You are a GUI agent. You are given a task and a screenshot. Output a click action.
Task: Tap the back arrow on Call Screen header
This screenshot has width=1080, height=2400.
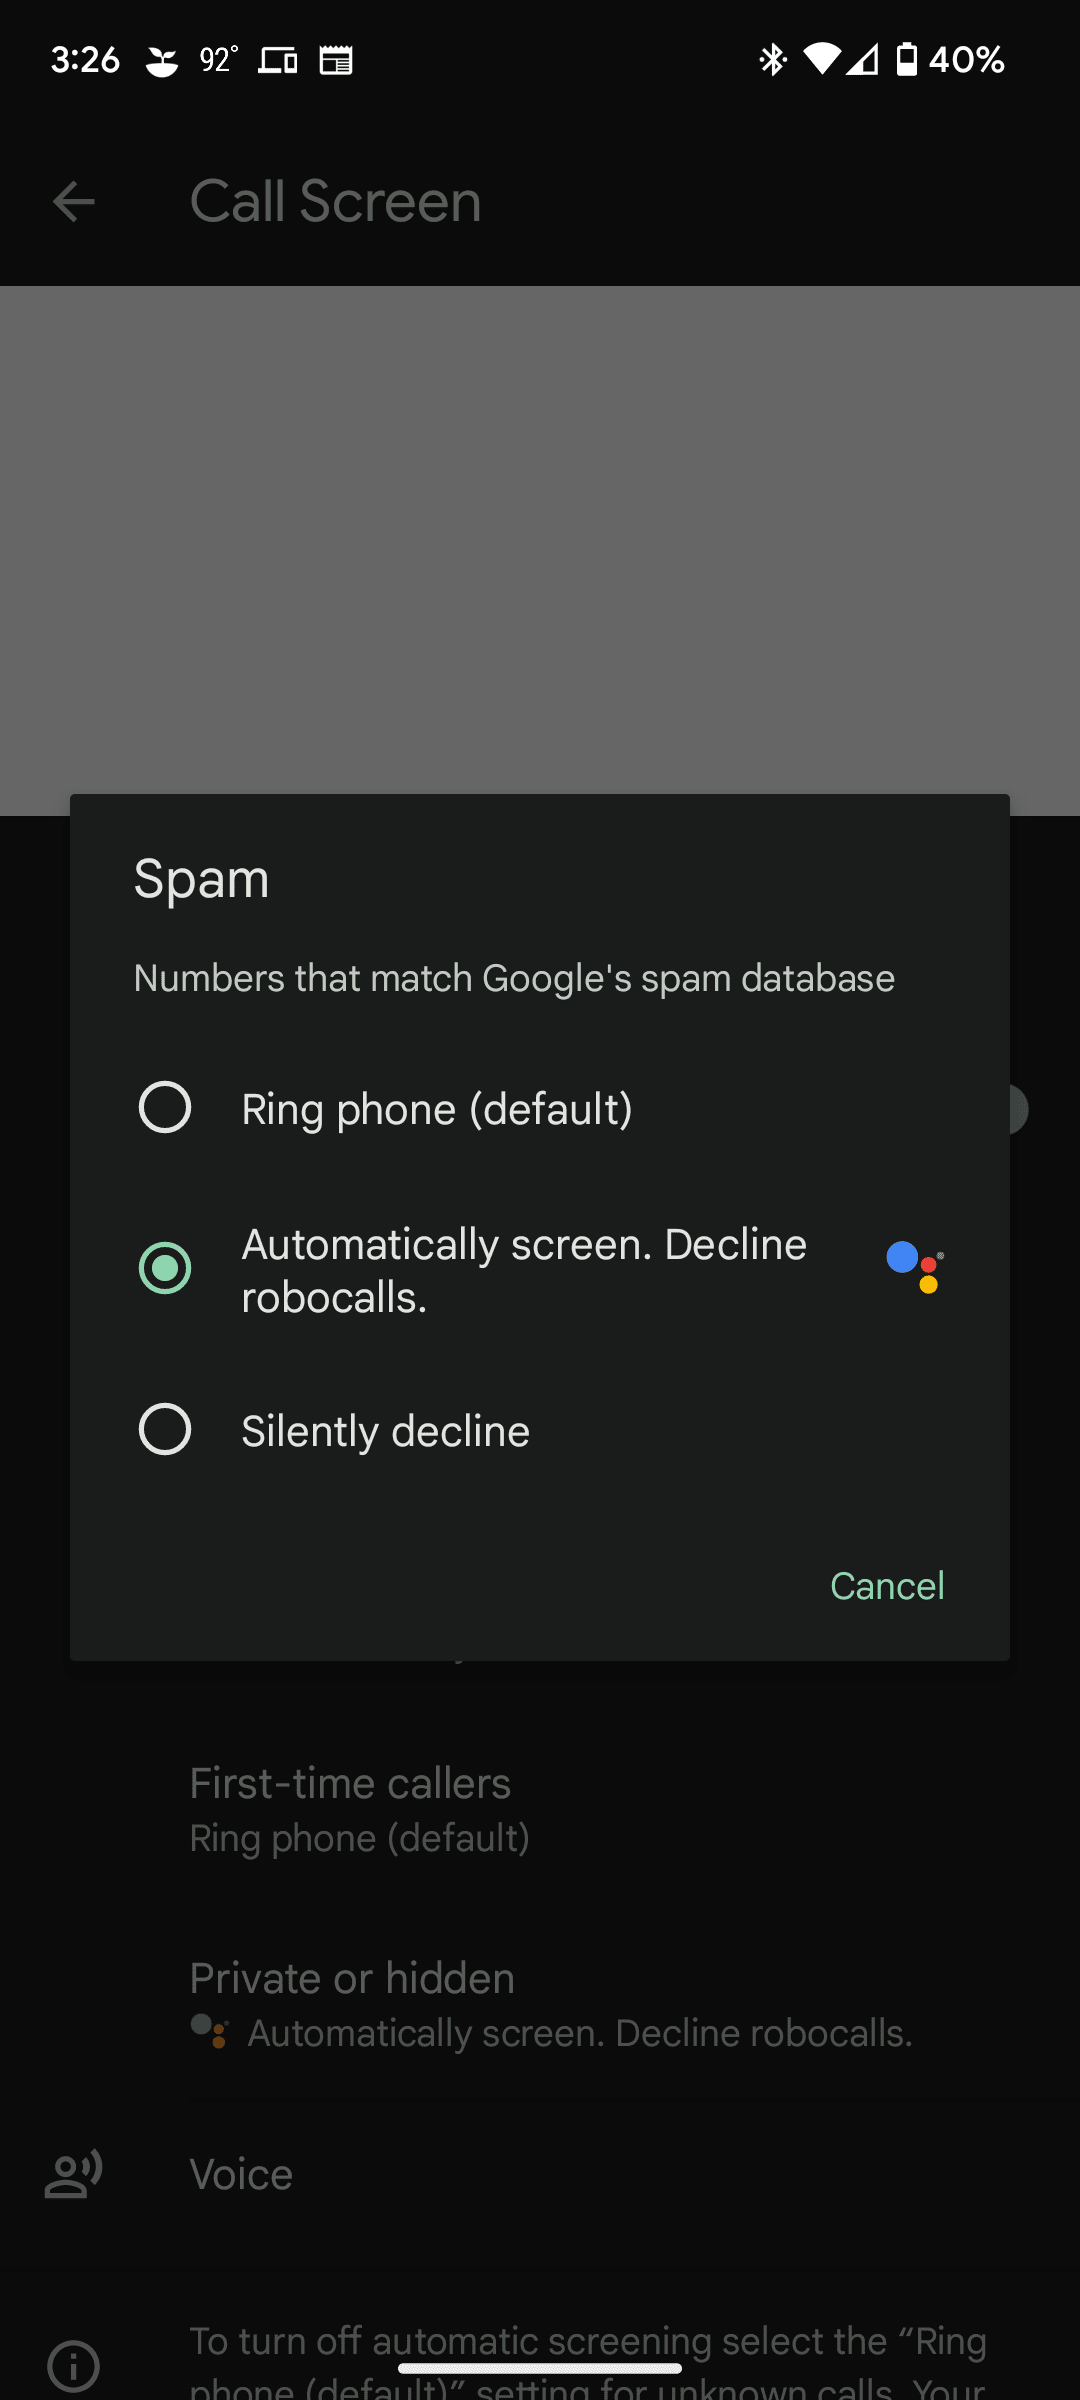click(72, 201)
